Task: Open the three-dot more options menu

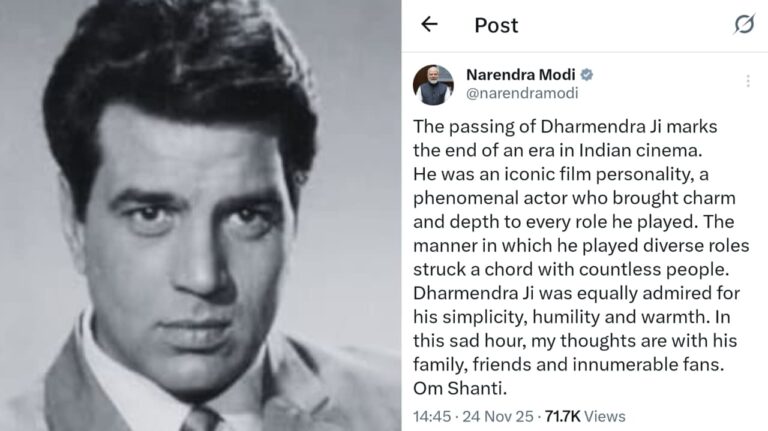Action: [747, 80]
